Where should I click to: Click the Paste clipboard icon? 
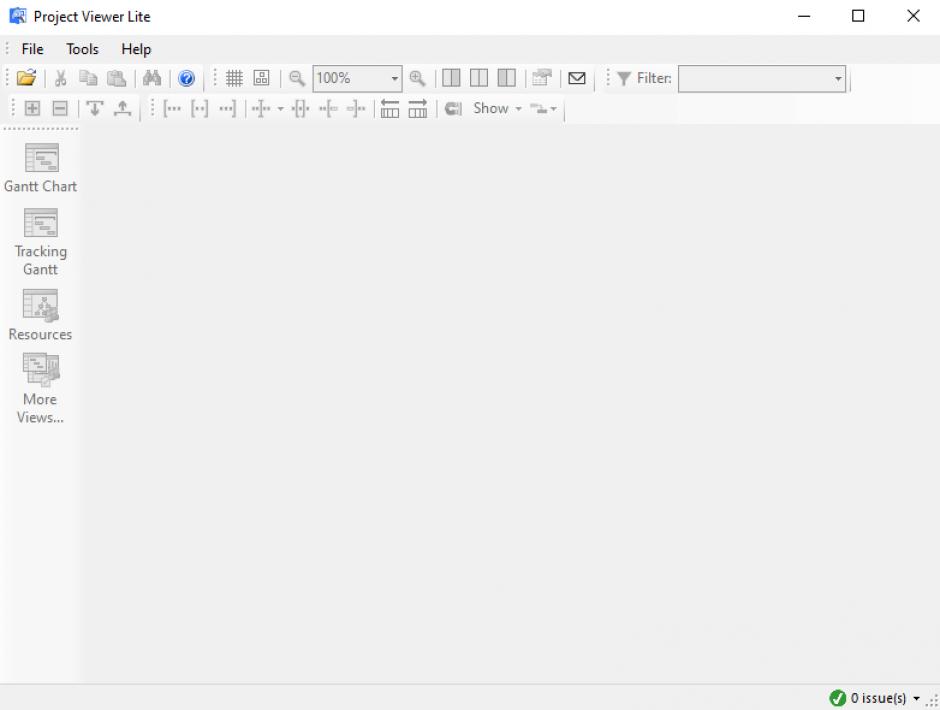pyautogui.click(x=116, y=78)
